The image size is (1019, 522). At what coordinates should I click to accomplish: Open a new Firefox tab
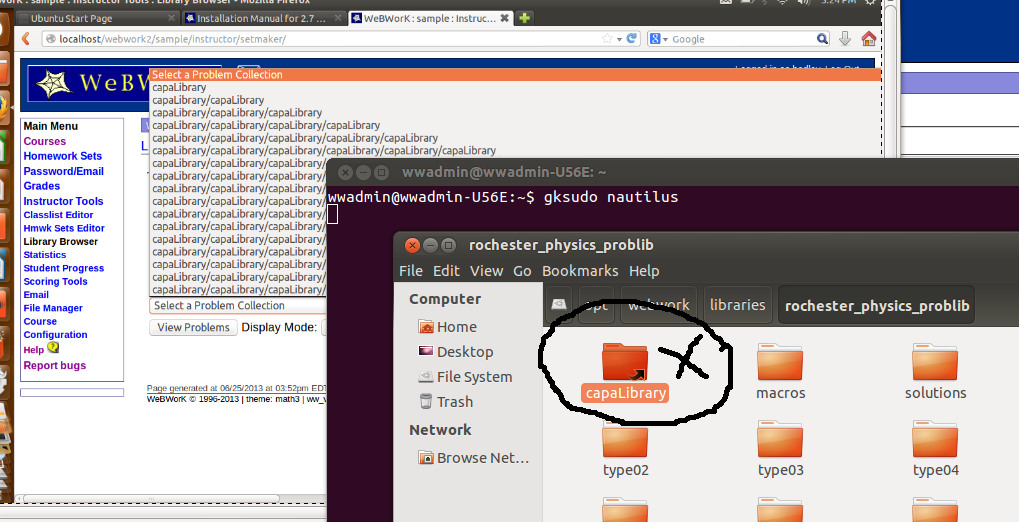click(524, 18)
